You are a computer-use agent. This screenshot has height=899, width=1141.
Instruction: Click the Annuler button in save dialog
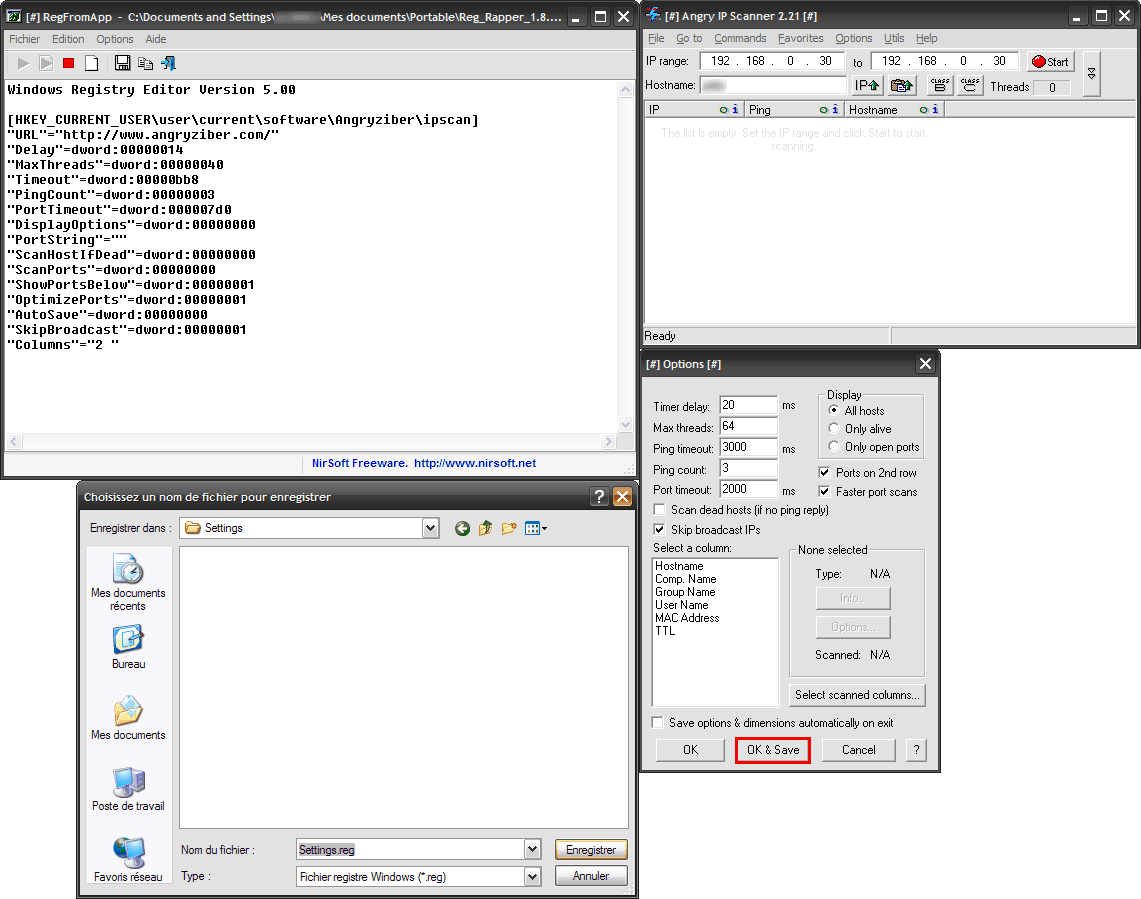(591, 876)
